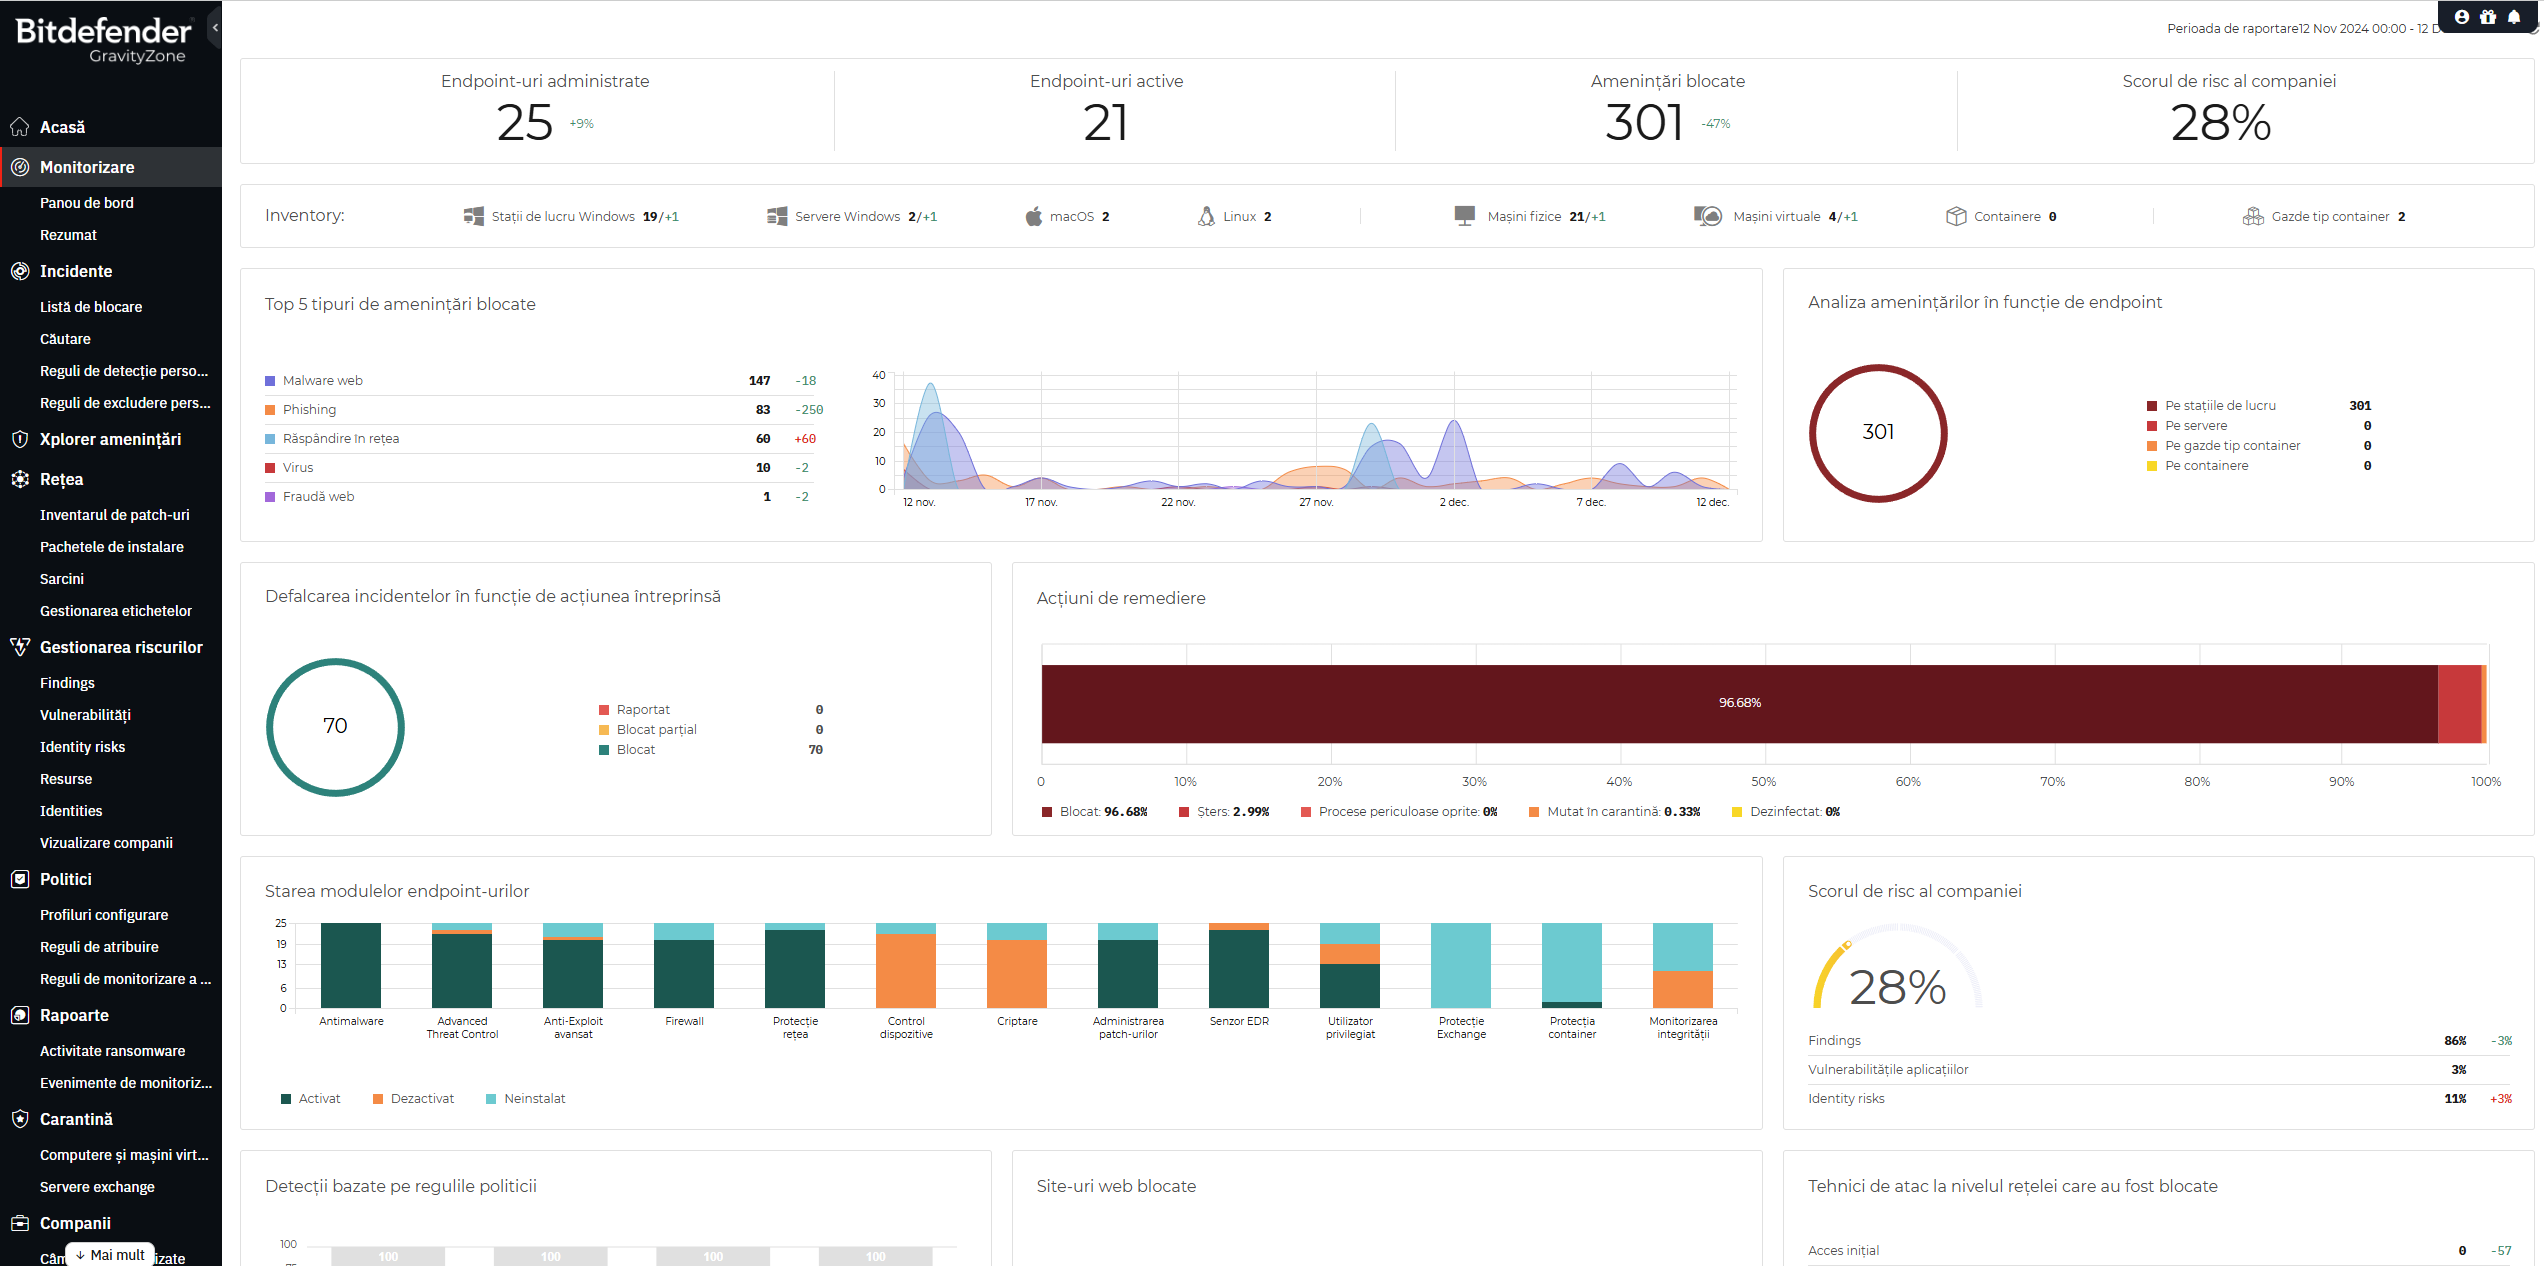The height and width of the screenshot is (1266, 2544).
Task: Click Vulnerabilitățile aplicațiilor row
Action: [x=2160, y=1070]
